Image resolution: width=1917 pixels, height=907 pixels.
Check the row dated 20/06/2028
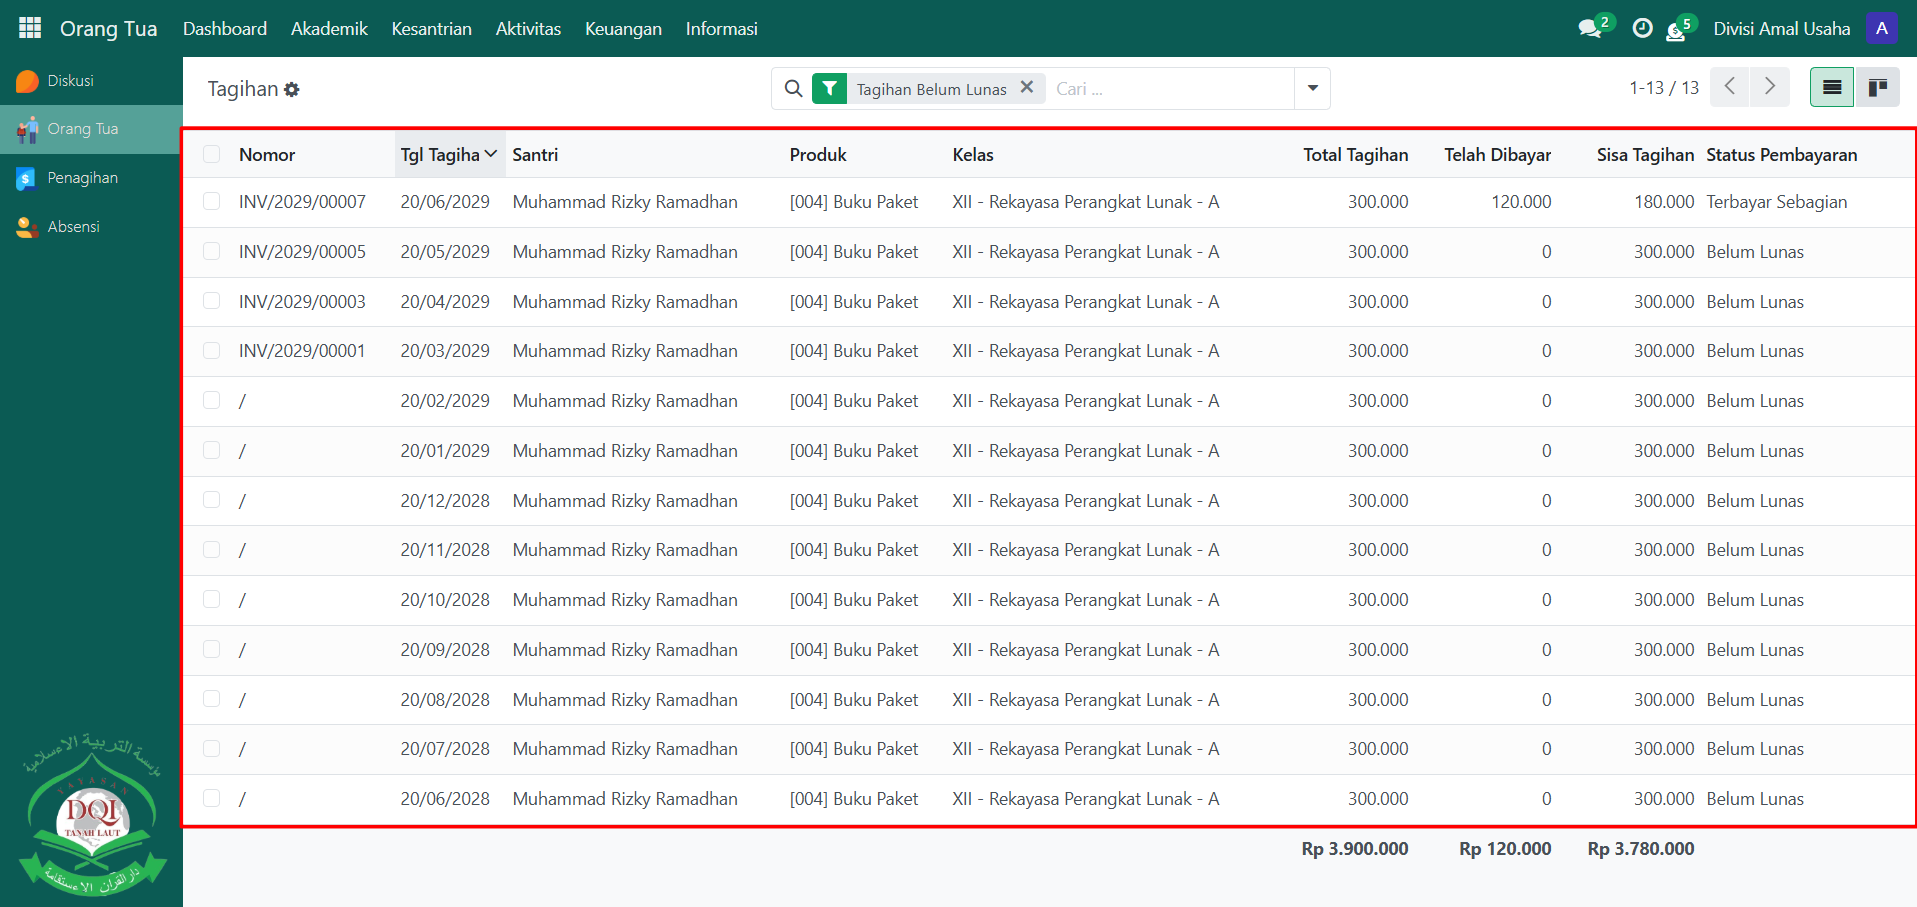[x=211, y=799]
